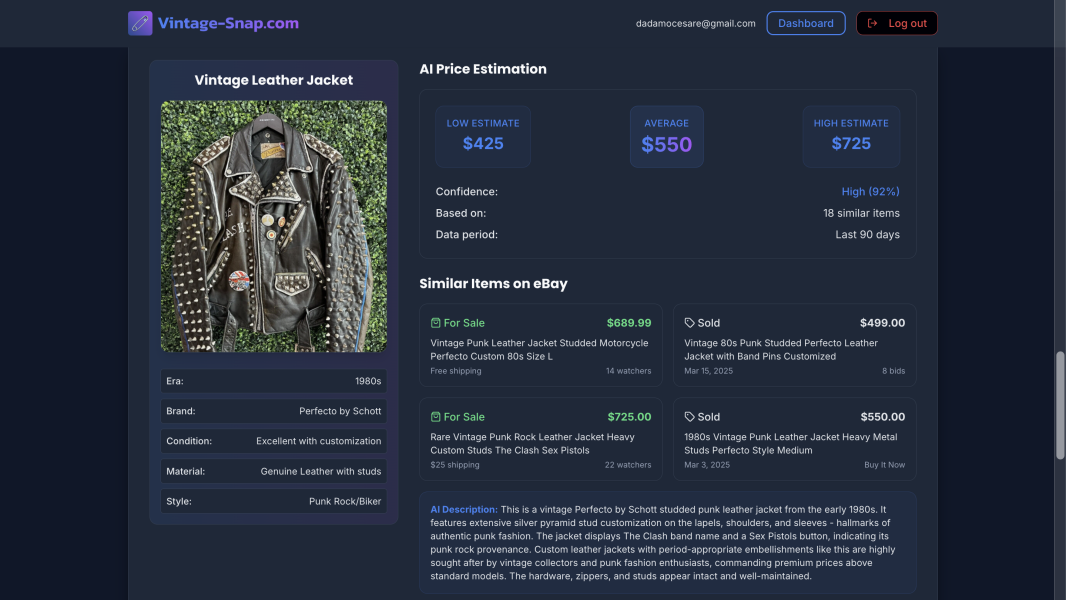Click the 'Buy It Now' label
1066x600 pixels.
[x=884, y=465]
